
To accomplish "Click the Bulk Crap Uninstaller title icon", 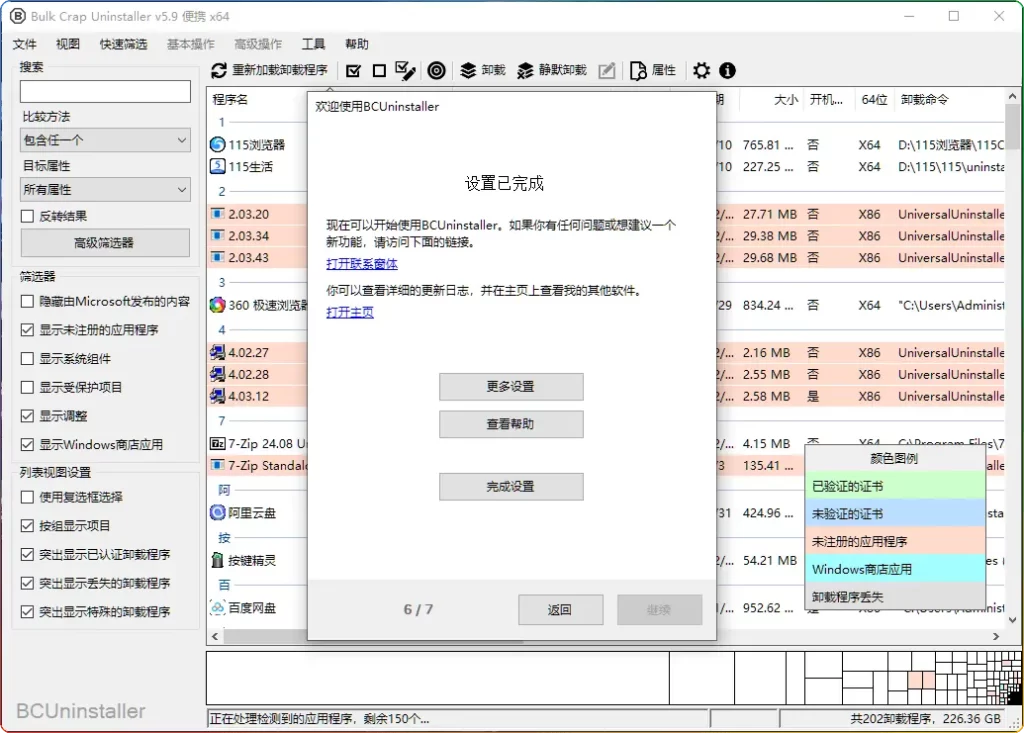I will (x=18, y=16).
